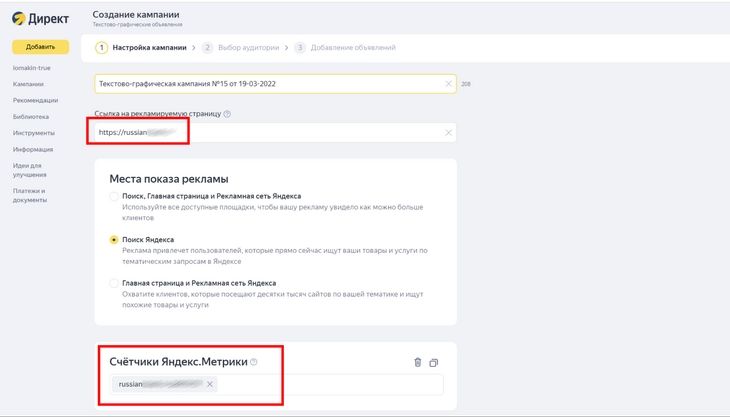
Task: Open Информация in sidebar
Action: pos(33,149)
